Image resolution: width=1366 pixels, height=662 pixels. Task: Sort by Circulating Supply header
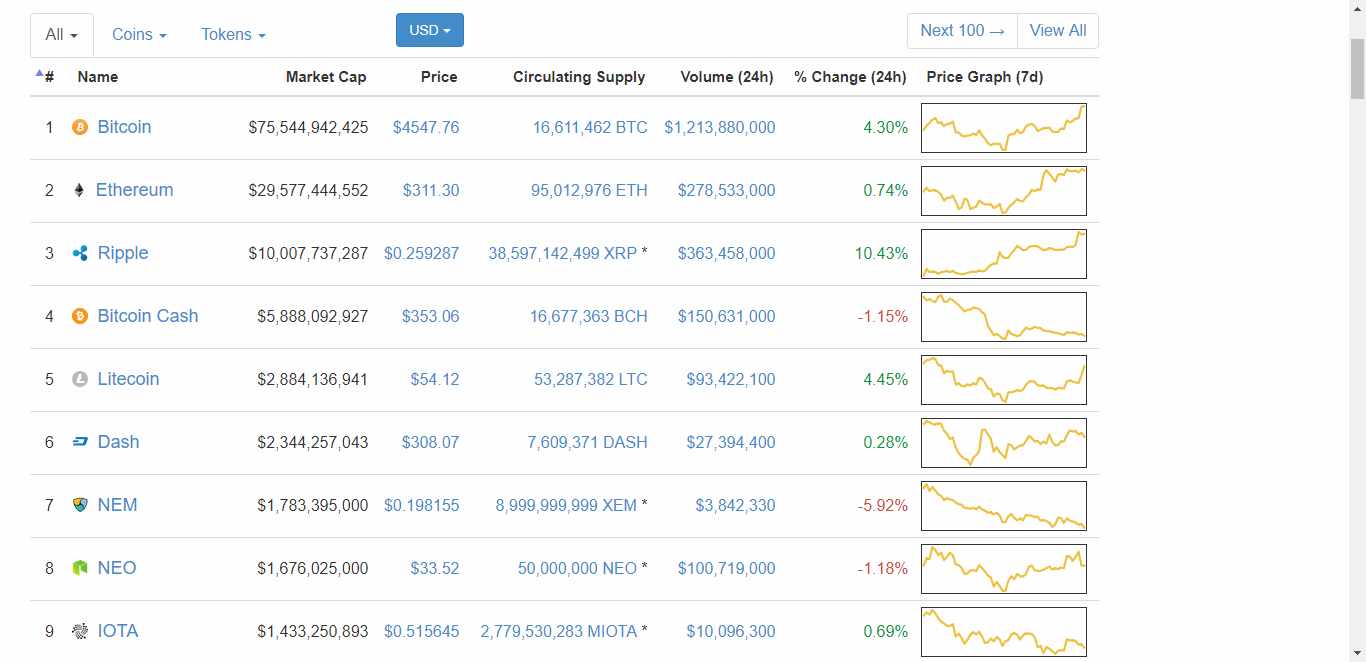(579, 77)
